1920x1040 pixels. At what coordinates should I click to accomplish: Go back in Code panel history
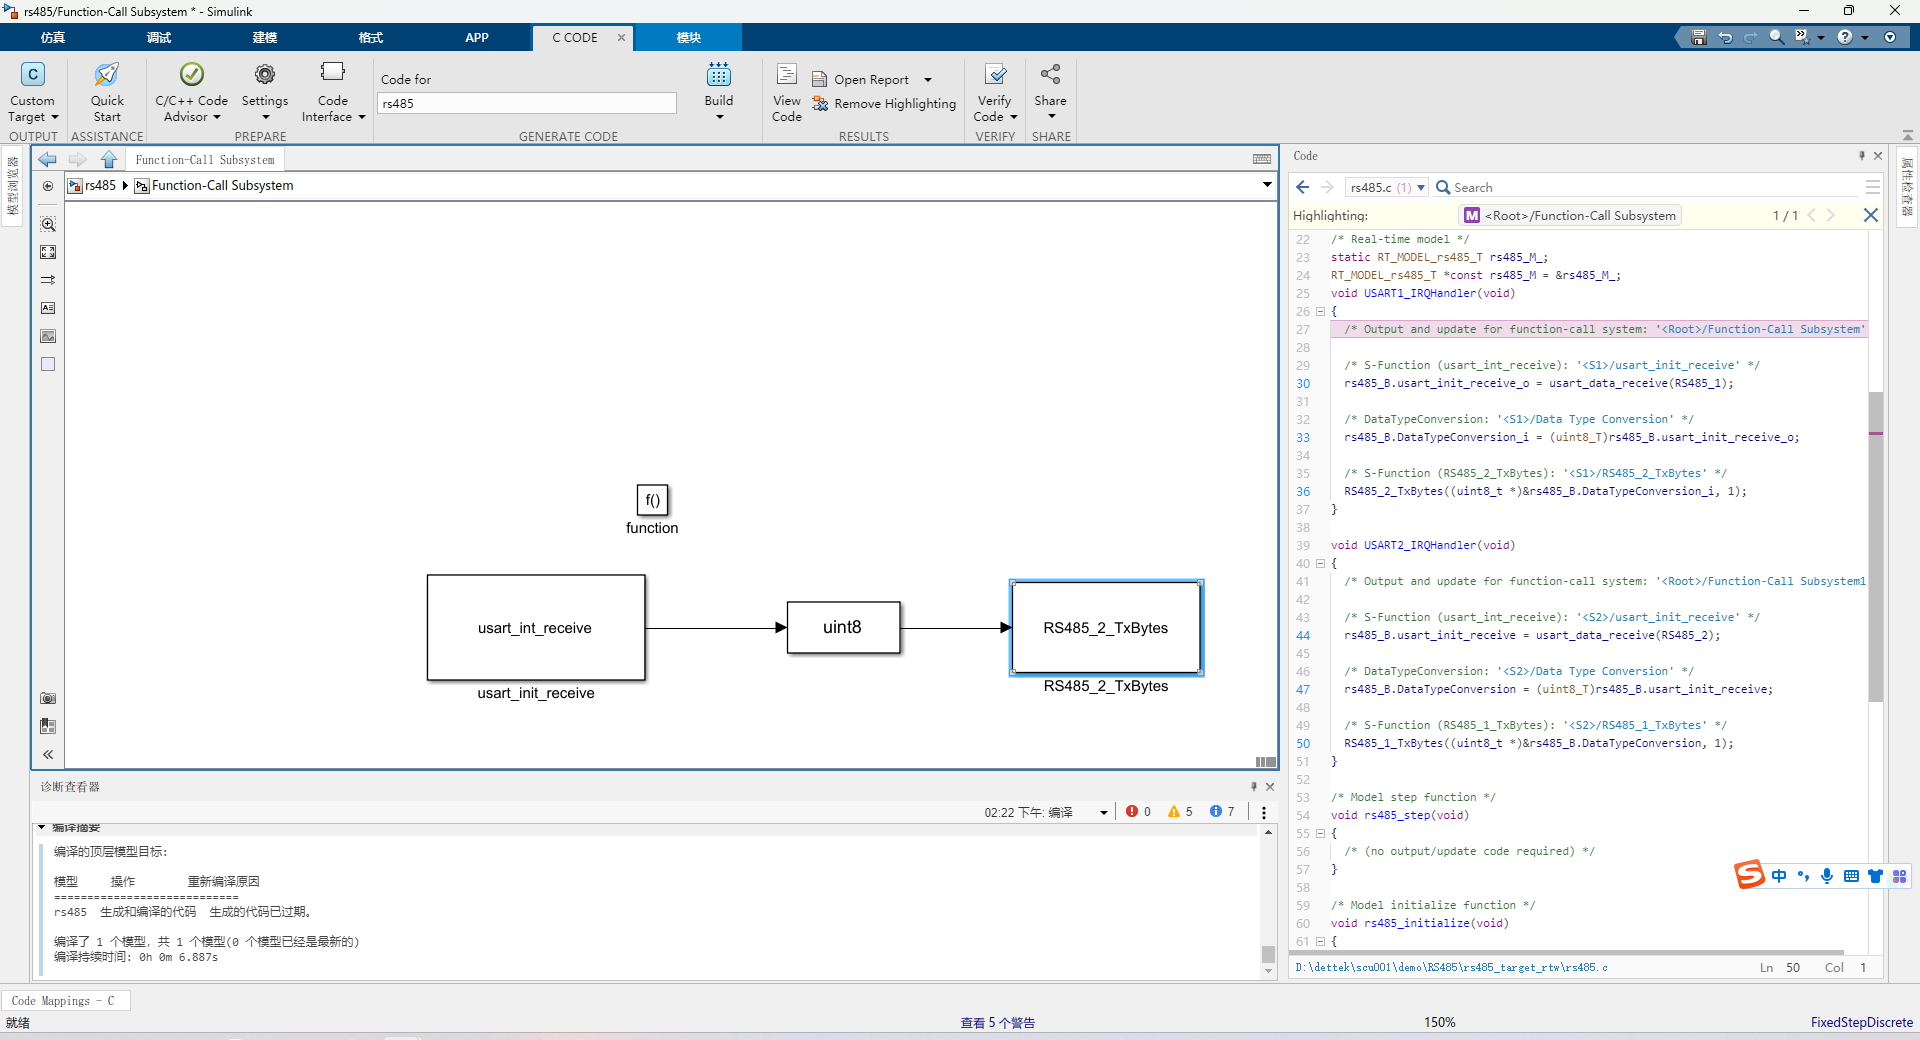click(1302, 187)
